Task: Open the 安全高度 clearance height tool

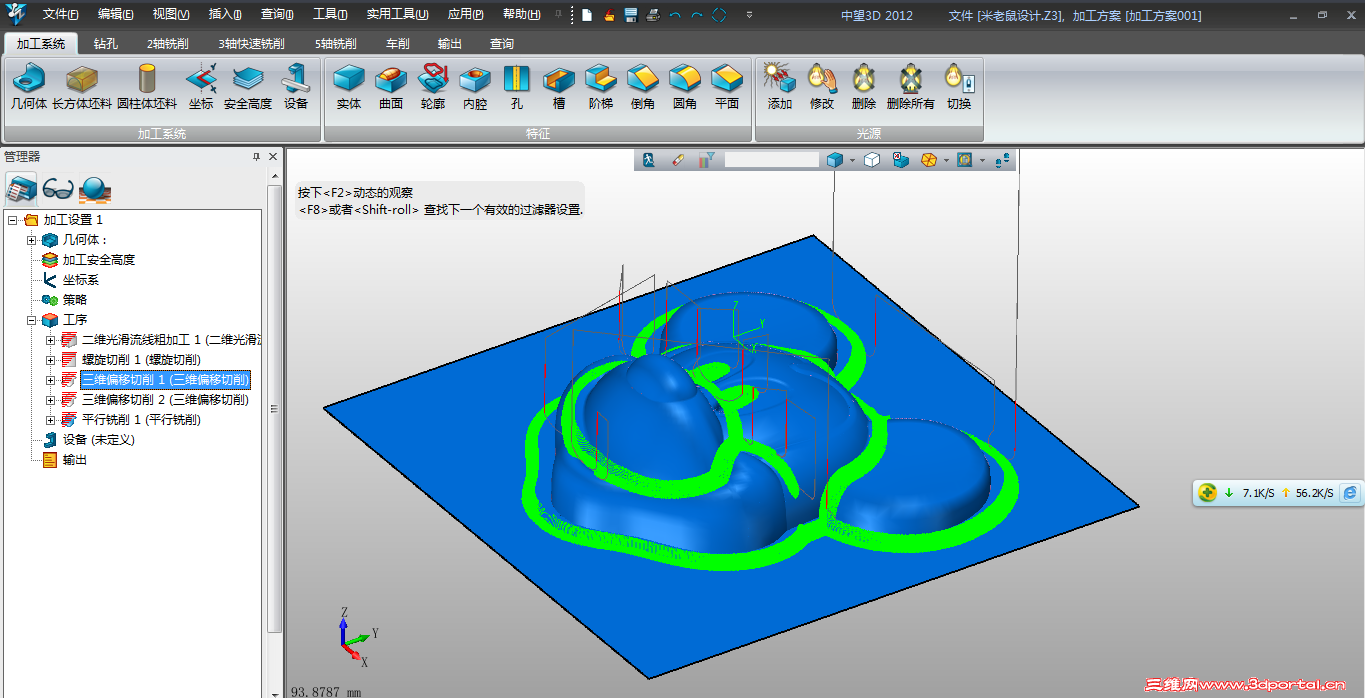Action: pos(248,86)
